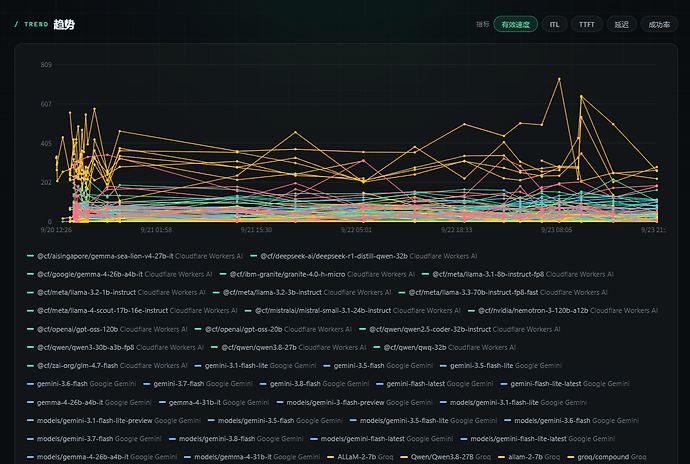The height and width of the screenshot is (464, 690).
Task: Toggle @cf/nvidia/nemotron-3-120b-a12b legend entry
Action: [x=563, y=310]
